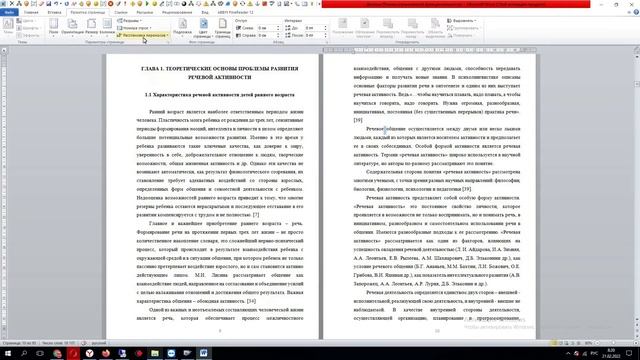Click the taskbar clock and date
The width and height of the screenshot is (640, 360).
click(611, 353)
